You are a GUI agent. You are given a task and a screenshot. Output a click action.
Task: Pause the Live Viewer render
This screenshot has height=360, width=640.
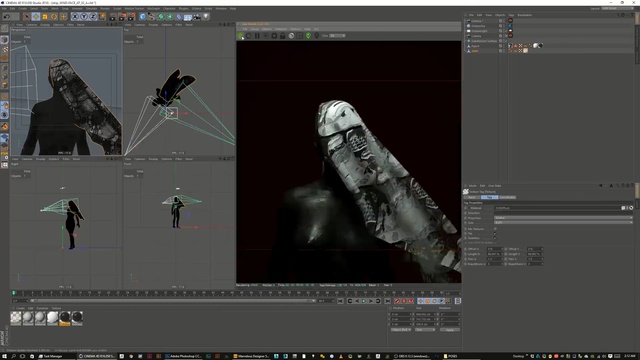(257, 36)
